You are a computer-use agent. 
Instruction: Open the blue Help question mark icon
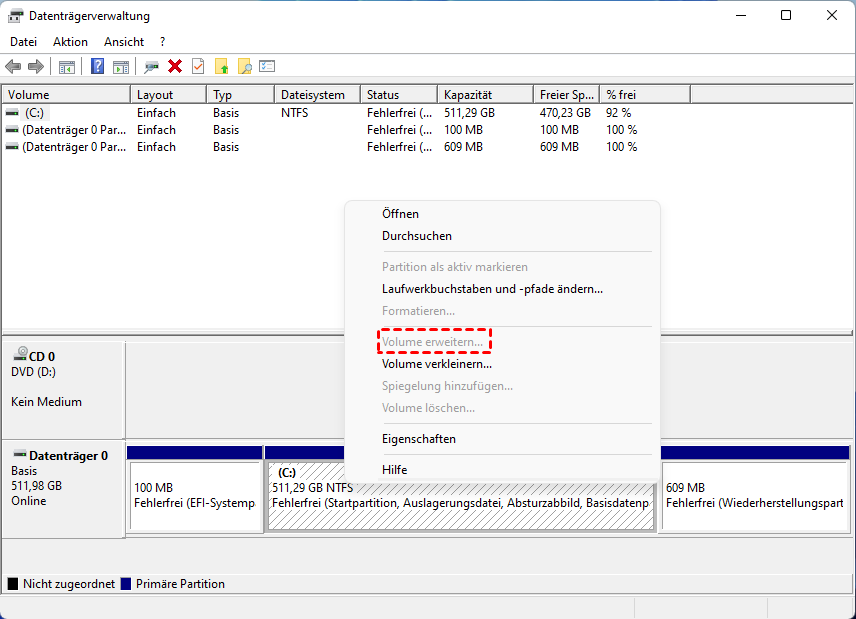[x=97, y=67]
